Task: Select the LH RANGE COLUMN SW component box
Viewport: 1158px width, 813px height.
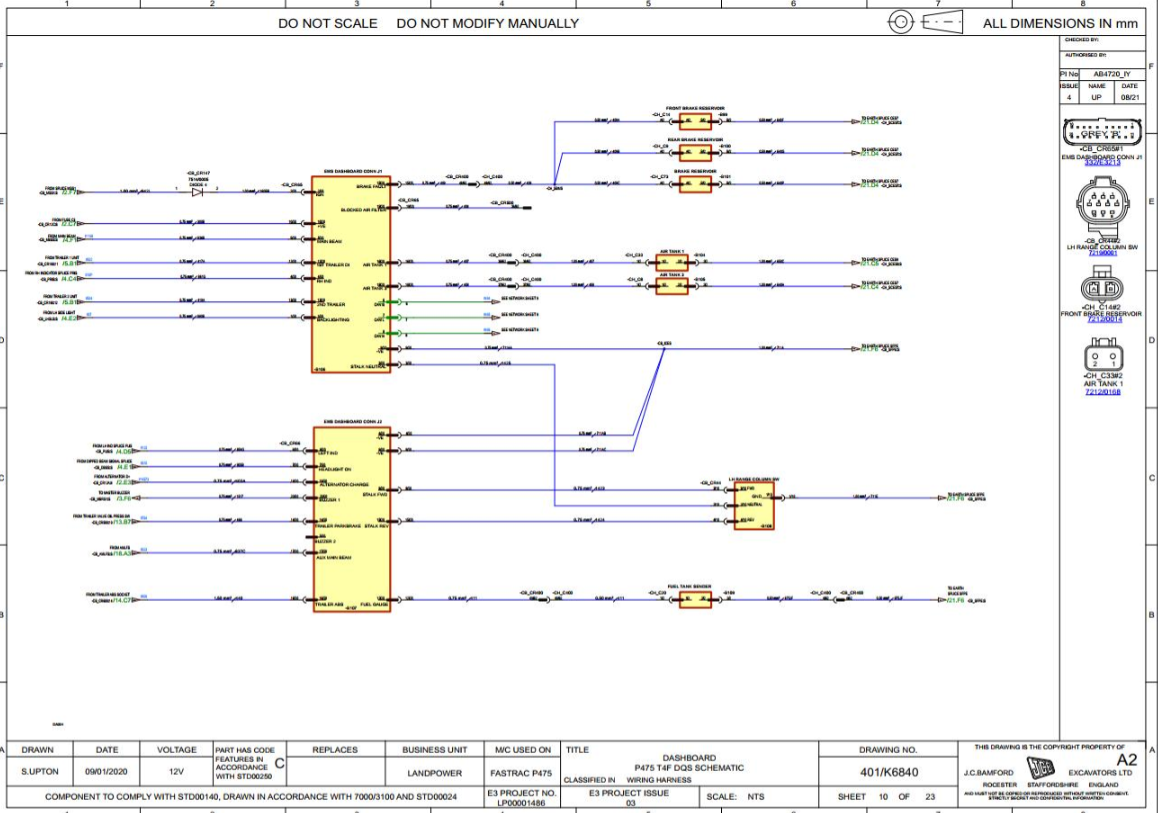Action: click(754, 506)
